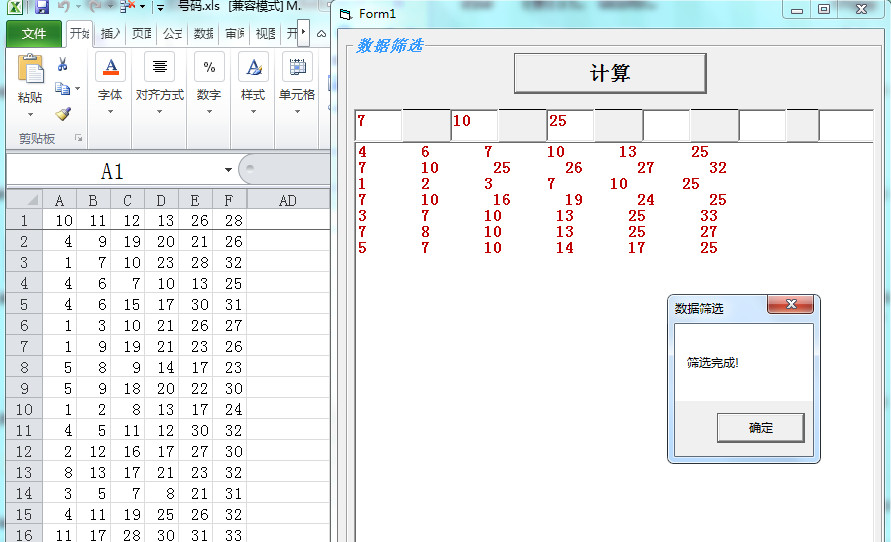Screen dimensions: 891x542
Task: Switch to the 插入 Insert tab
Action: (x=110, y=34)
